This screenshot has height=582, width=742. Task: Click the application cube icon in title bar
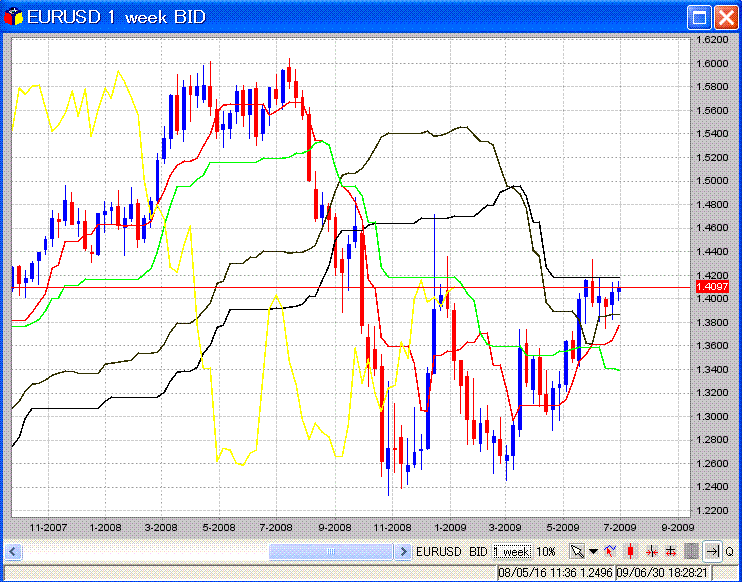[13, 18]
